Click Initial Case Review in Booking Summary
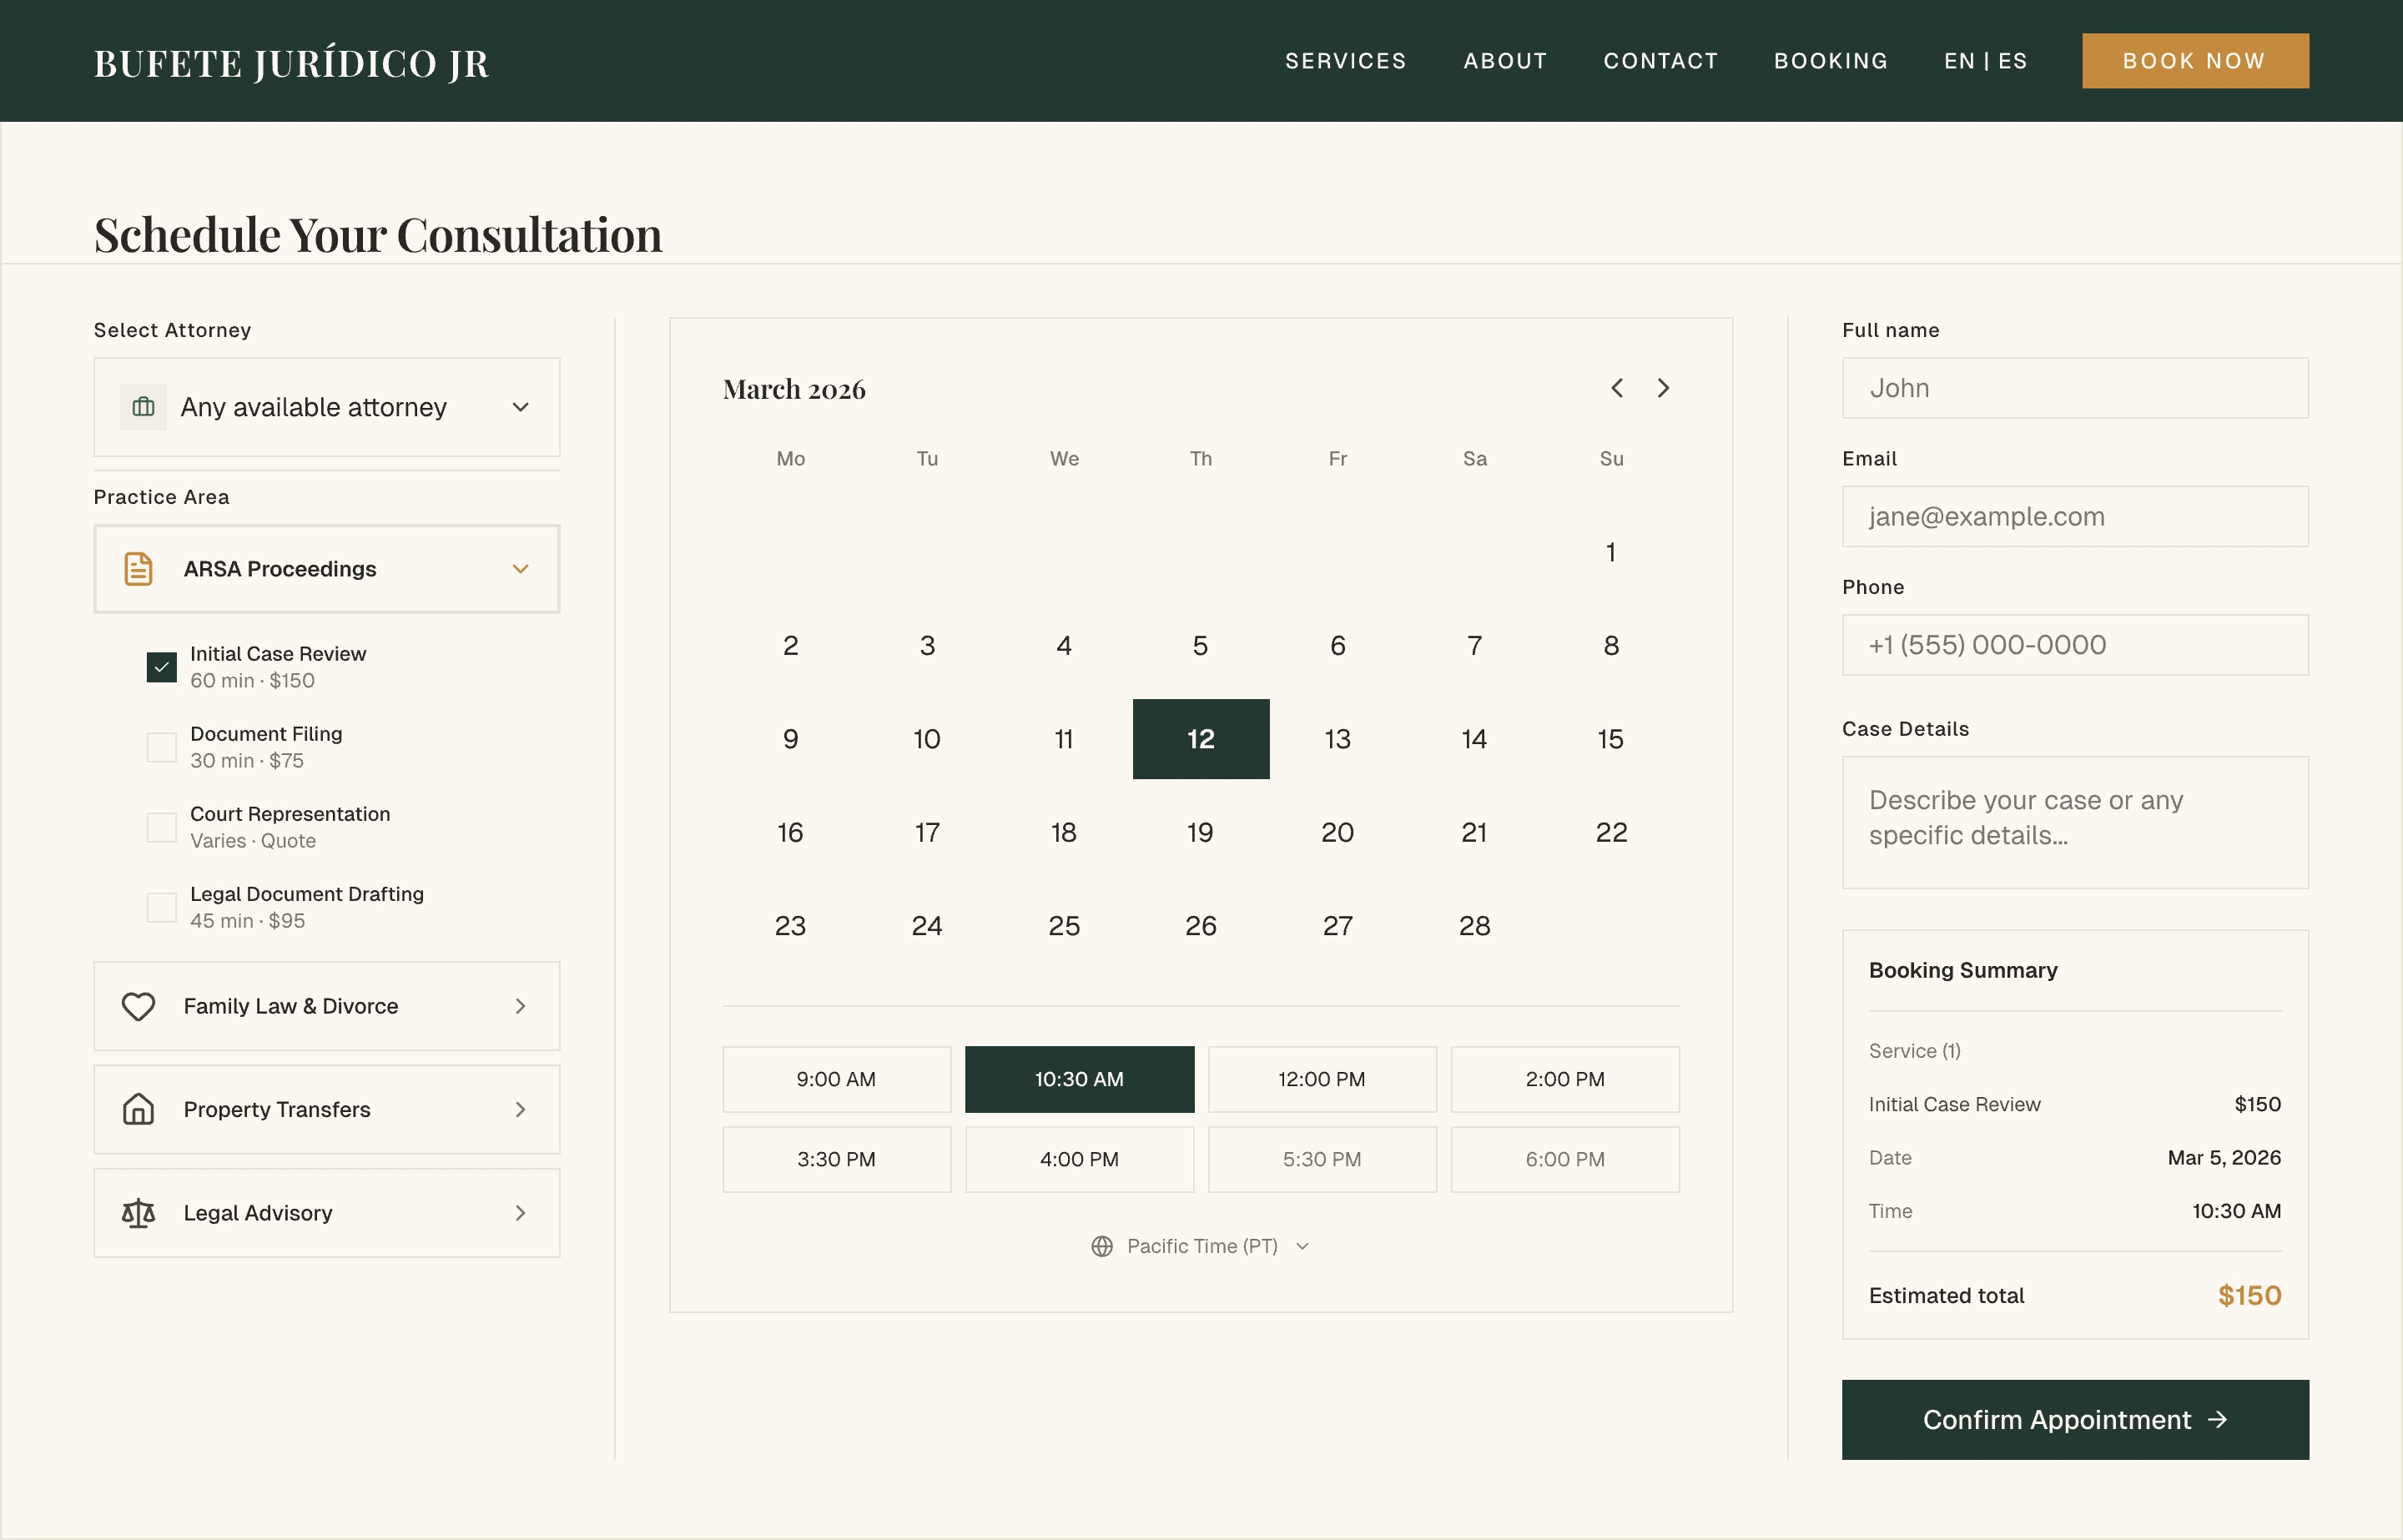Image resolution: width=2403 pixels, height=1540 pixels. click(1954, 1104)
